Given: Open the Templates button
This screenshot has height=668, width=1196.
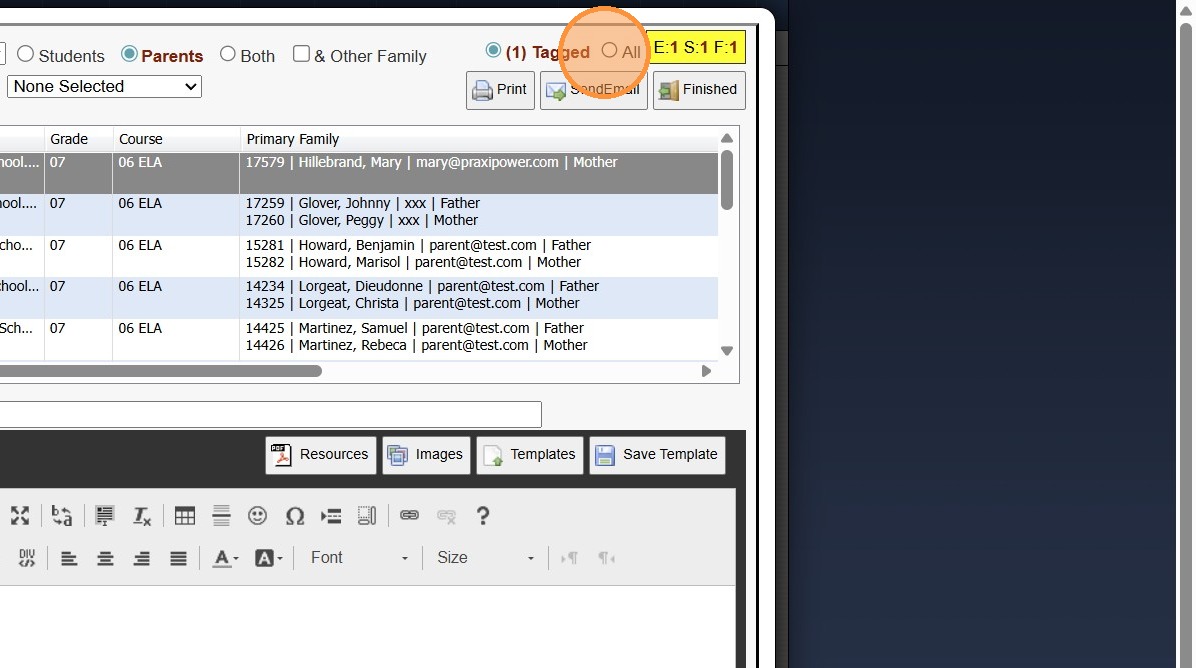Looking at the screenshot, I should [530, 455].
